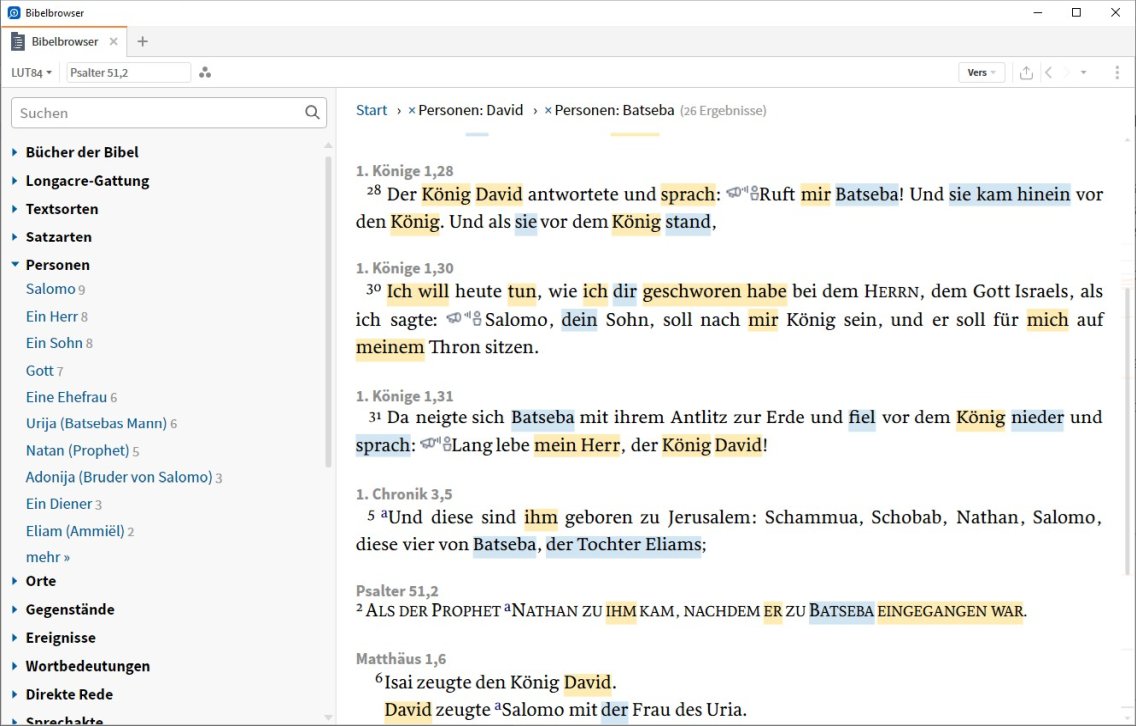Show more persons via 'mehr »'
The width and height of the screenshot is (1136, 726).
[x=48, y=557]
